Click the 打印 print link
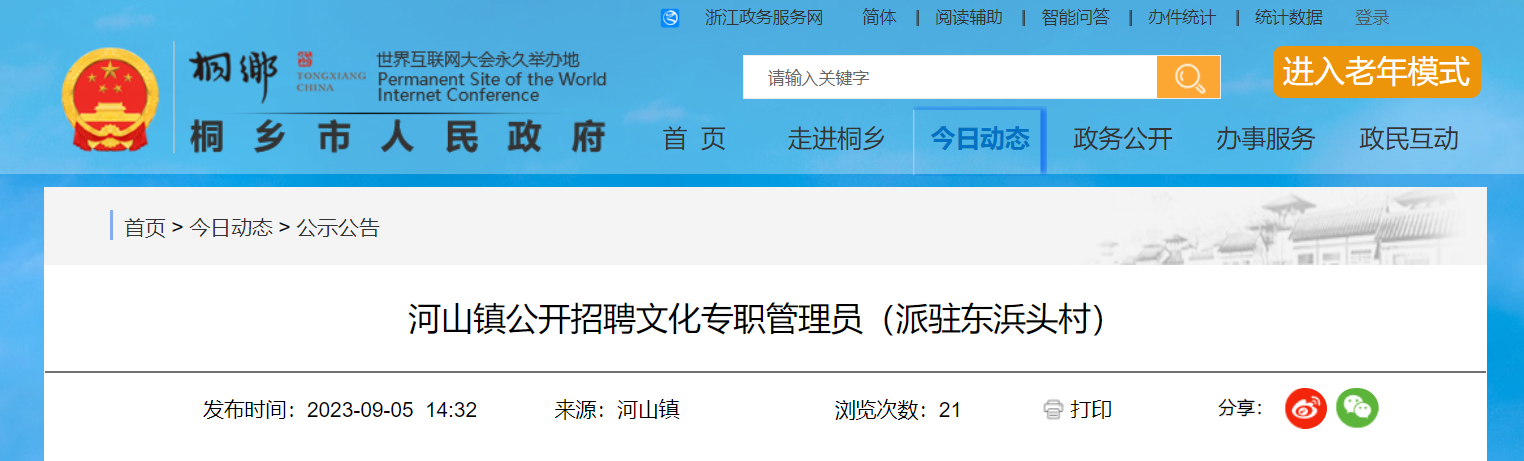The height and width of the screenshot is (461, 1524). pyautogui.click(x=1091, y=410)
